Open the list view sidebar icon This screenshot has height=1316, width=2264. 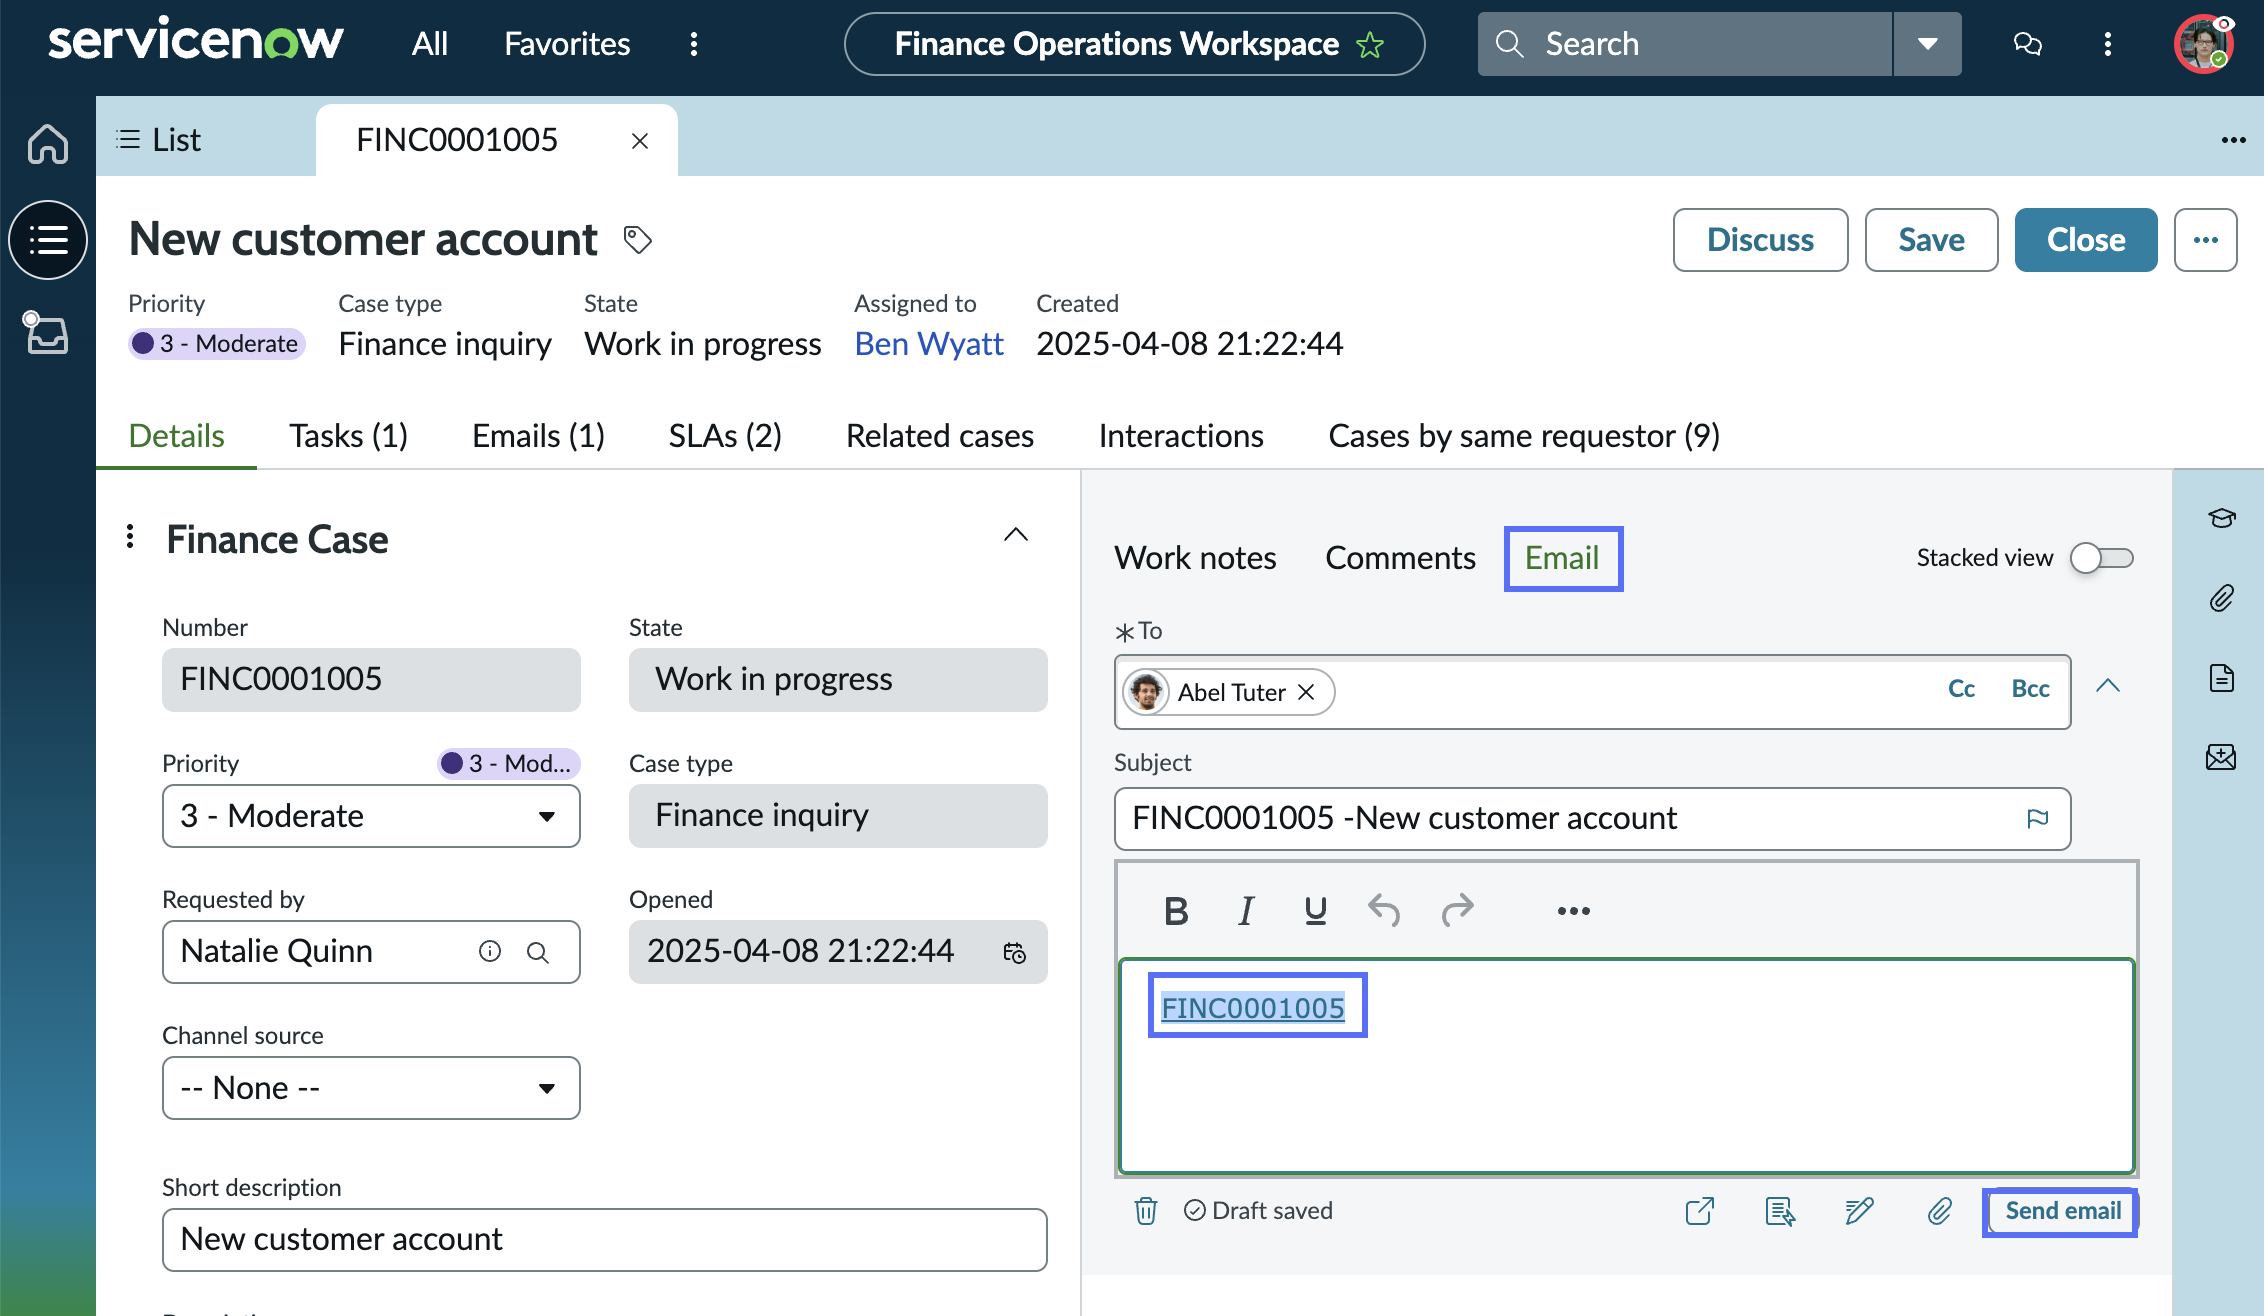click(x=48, y=240)
